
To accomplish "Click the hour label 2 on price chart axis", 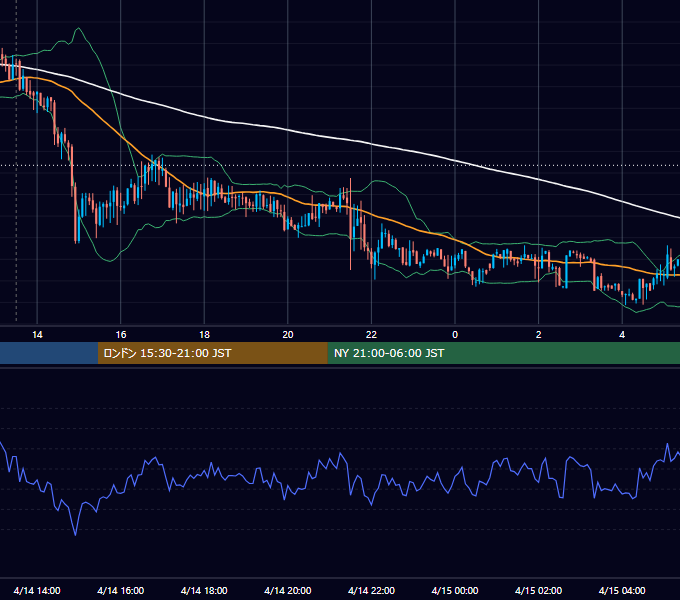I will 539,335.
